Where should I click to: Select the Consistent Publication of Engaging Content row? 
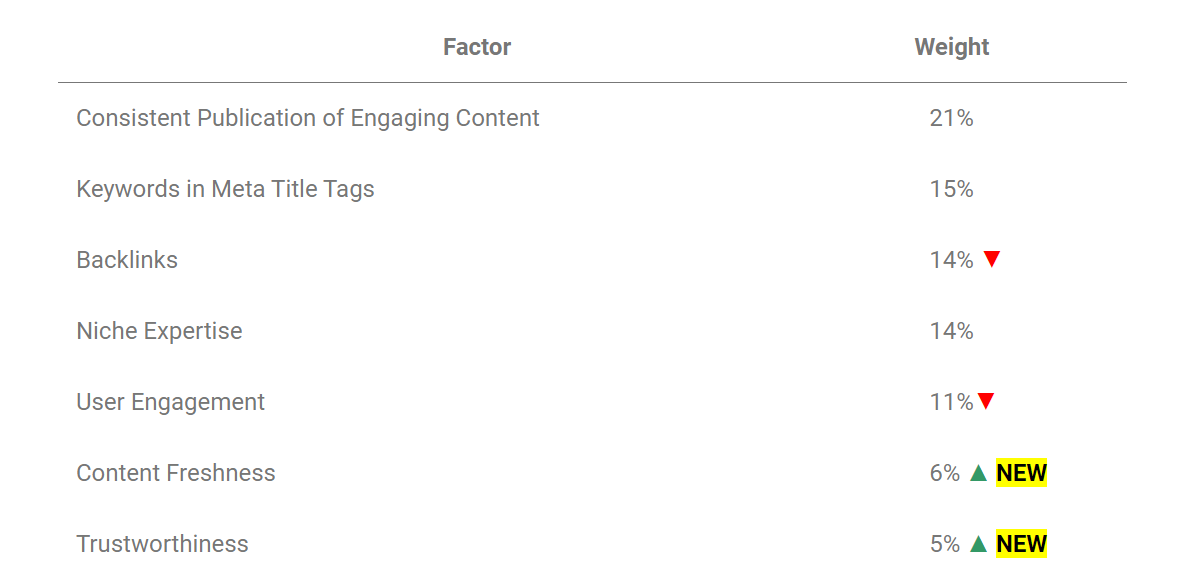(x=307, y=118)
